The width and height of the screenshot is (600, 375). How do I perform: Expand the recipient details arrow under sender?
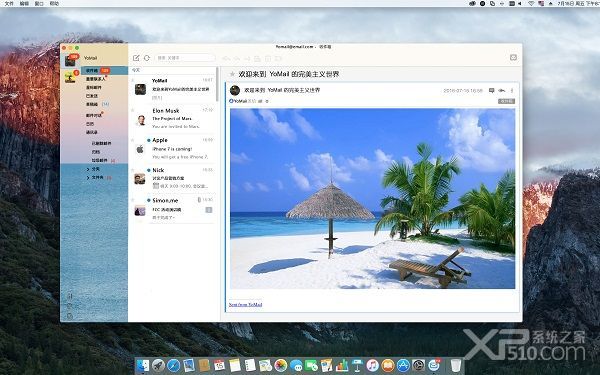point(267,101)
